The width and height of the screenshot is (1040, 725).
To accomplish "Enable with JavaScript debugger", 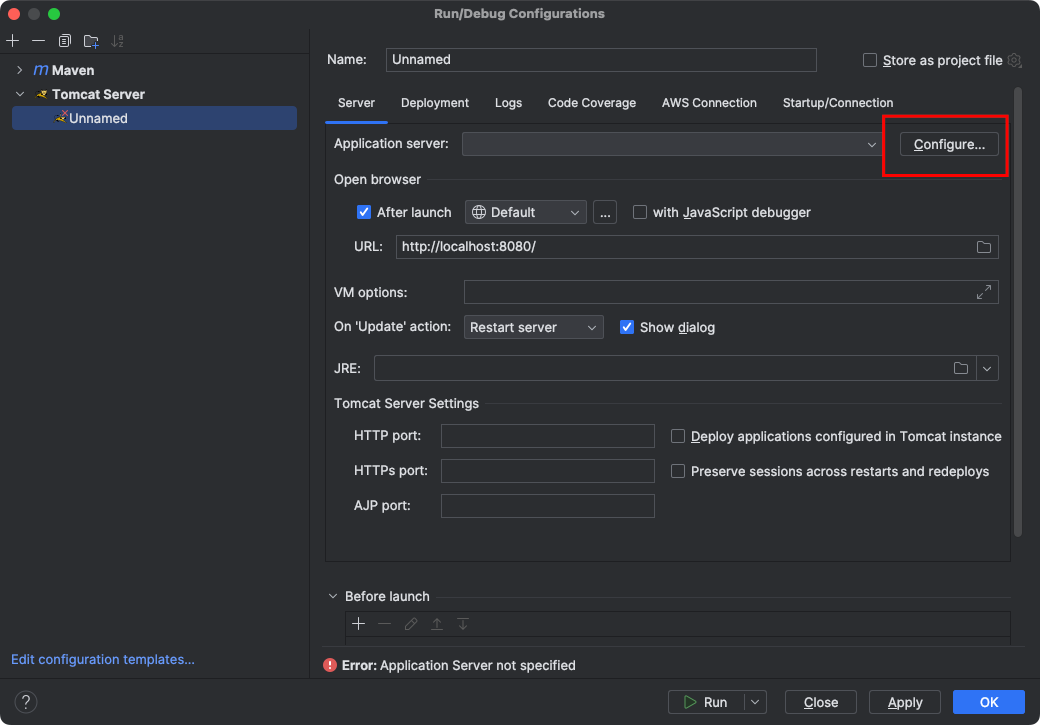I will coord(639,212).
